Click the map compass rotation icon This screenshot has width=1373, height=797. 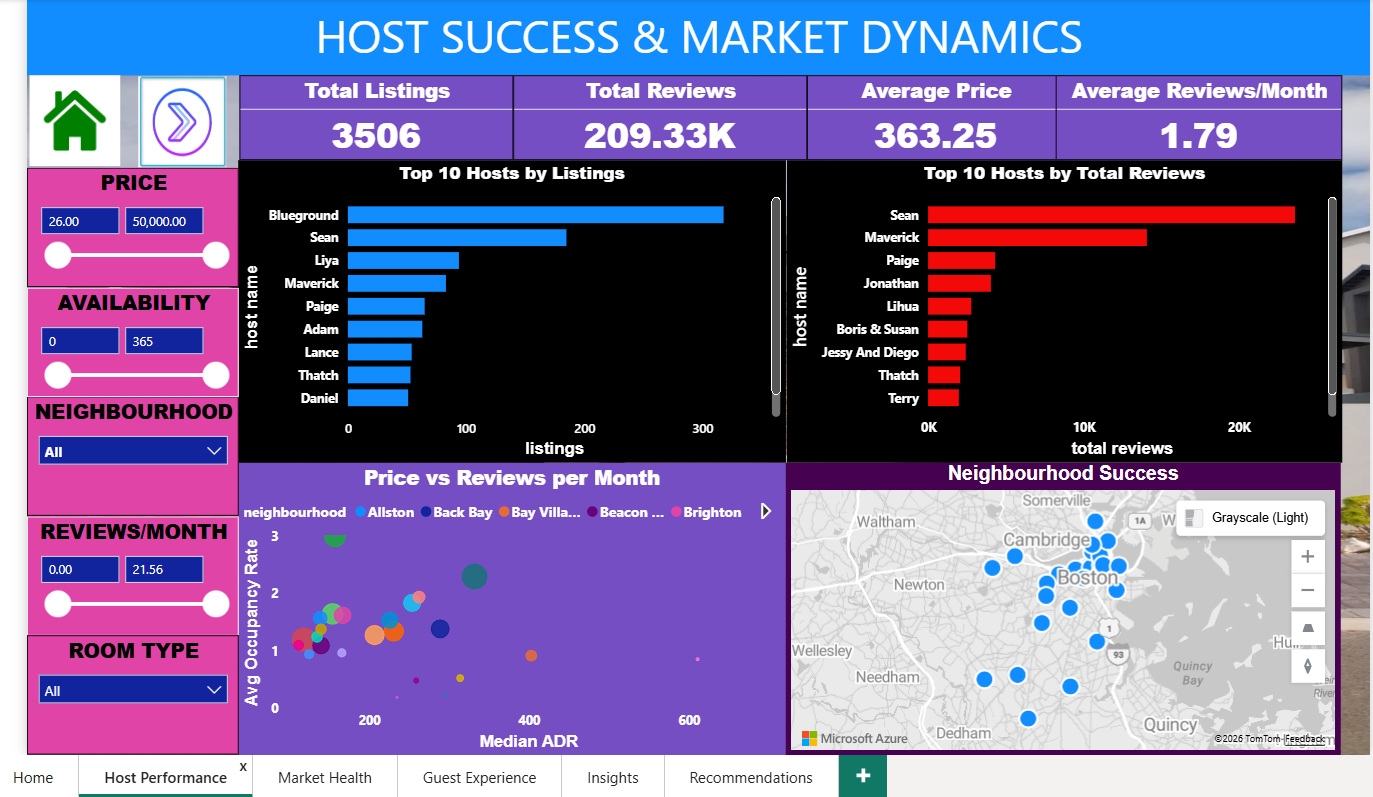coord(1307,665)
